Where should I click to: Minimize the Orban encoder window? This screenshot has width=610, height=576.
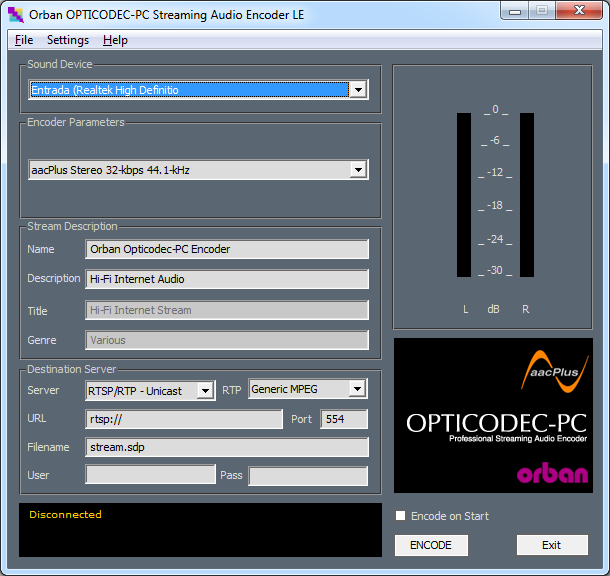point(515,11)
